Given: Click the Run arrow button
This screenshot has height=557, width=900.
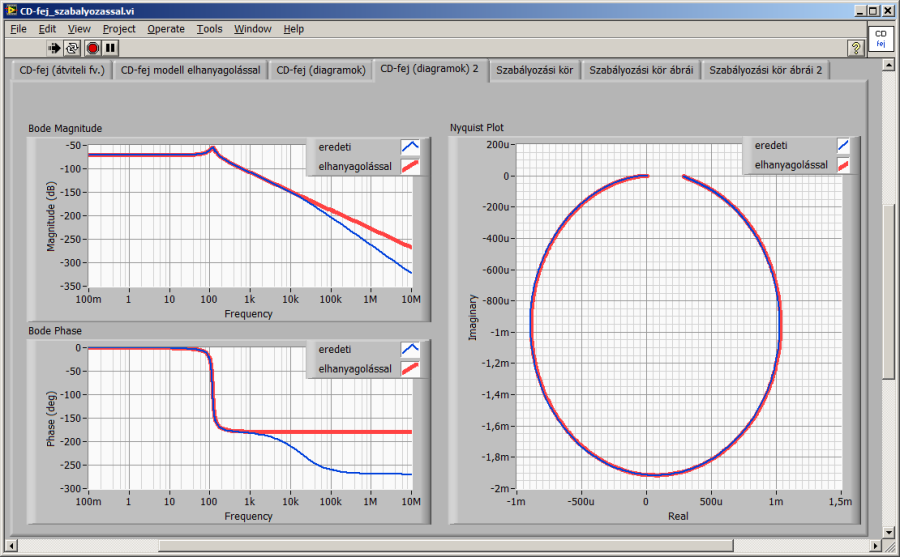Looking at the screenshot, I should pyautogui.click(x=55, y=47).
